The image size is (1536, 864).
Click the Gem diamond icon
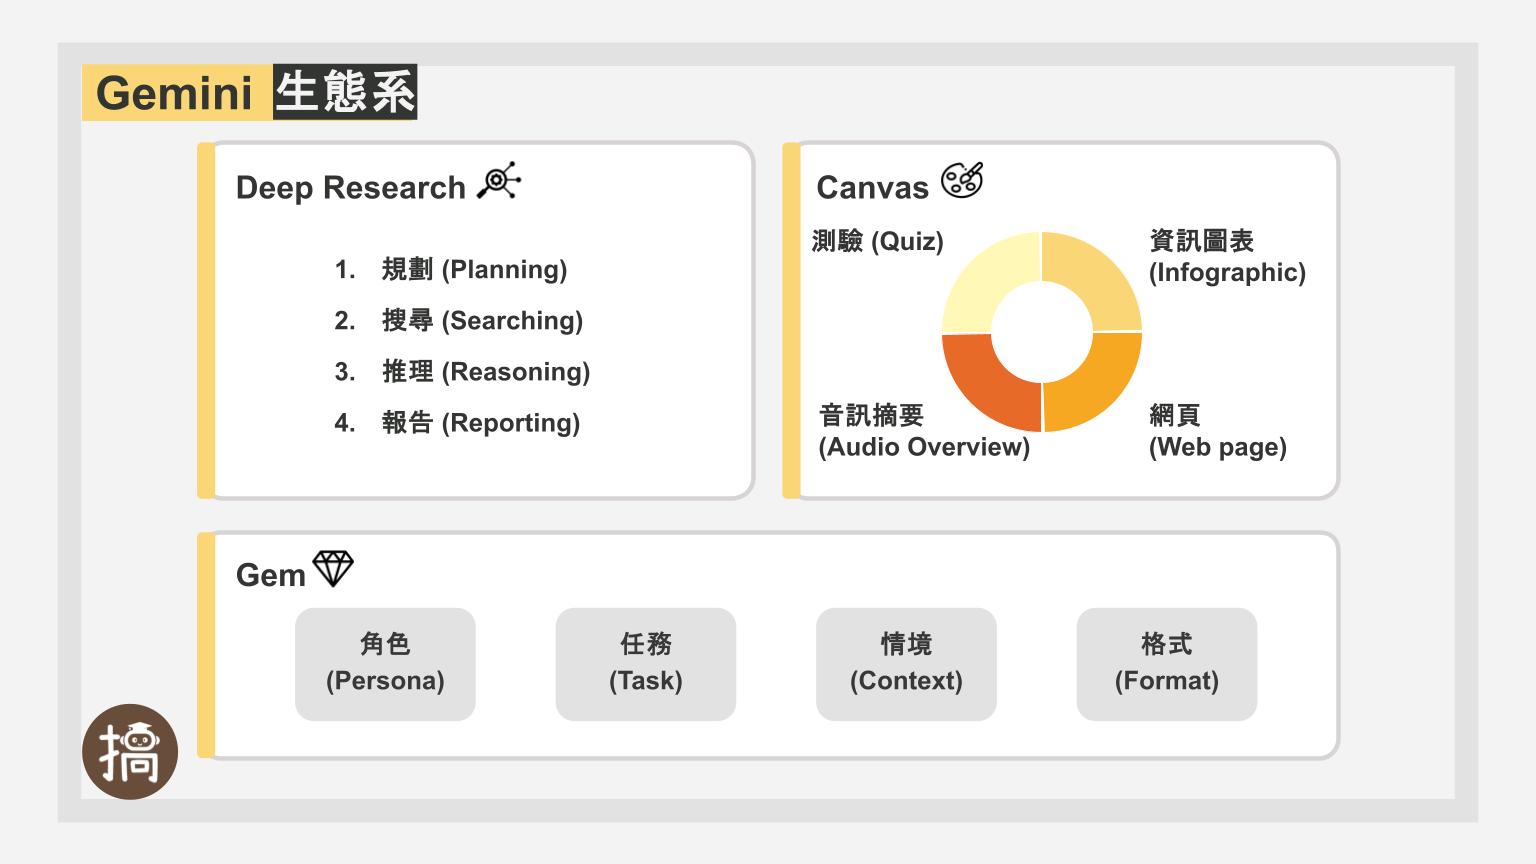click(x=333, y=569)
